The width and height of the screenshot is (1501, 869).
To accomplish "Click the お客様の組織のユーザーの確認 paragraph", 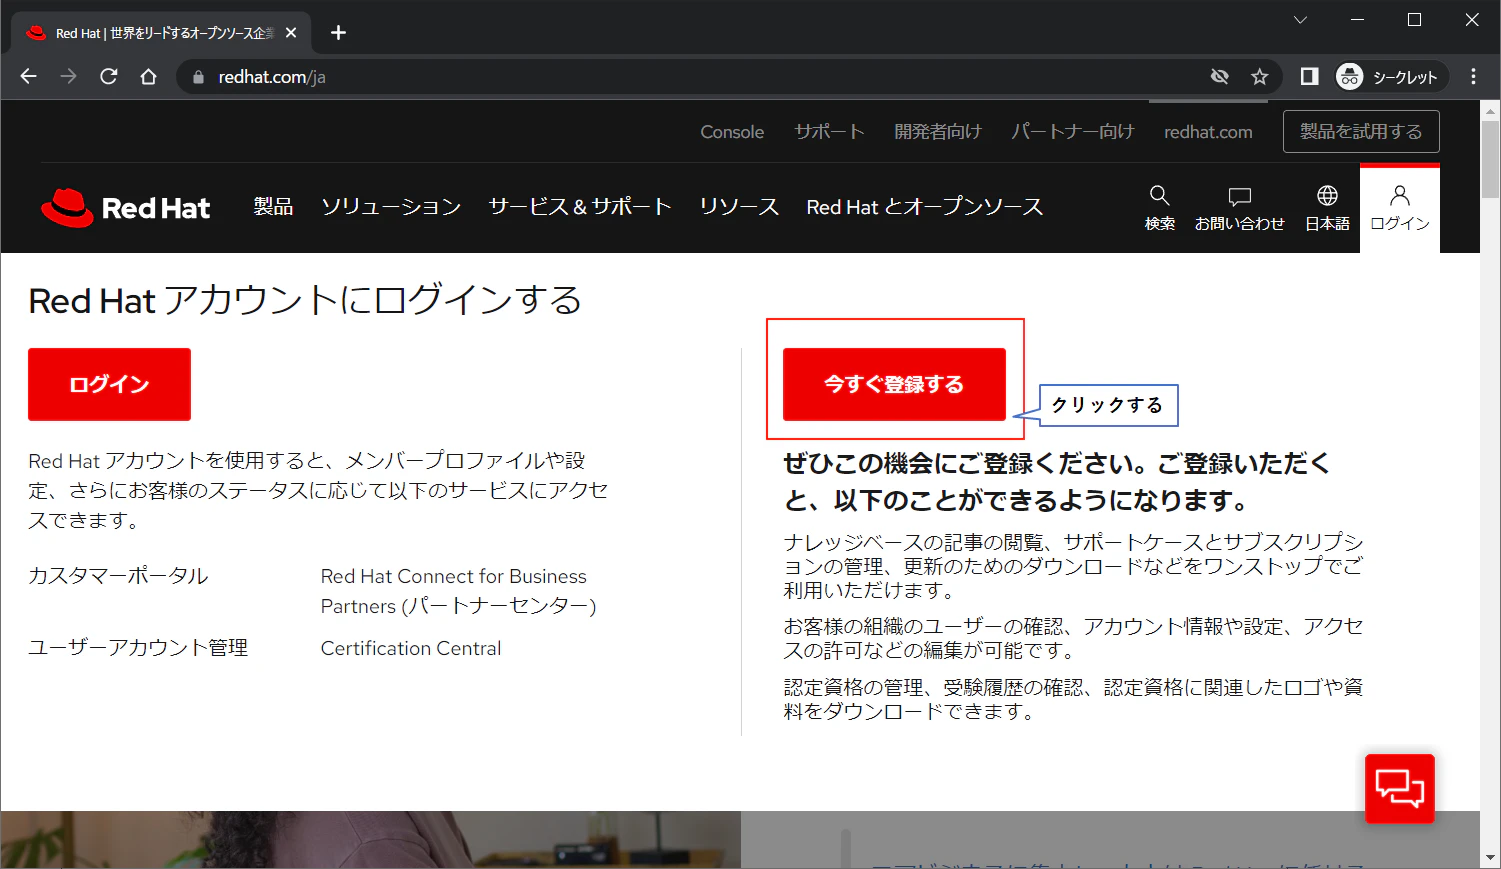I will 1073,638.
